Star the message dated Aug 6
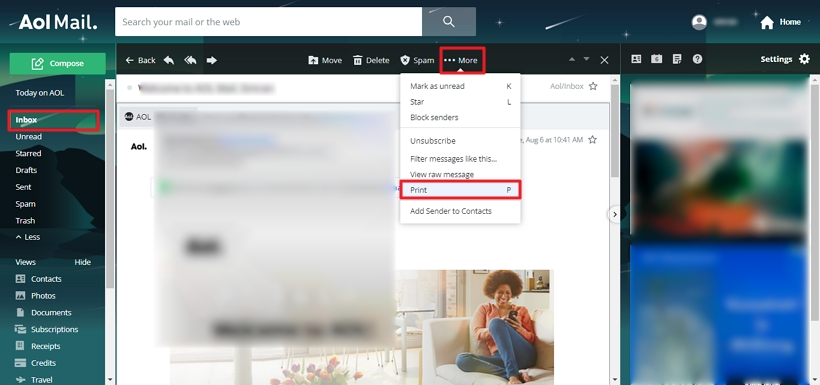The width and height of the screenshot is (820, 385). click(592, 140)
